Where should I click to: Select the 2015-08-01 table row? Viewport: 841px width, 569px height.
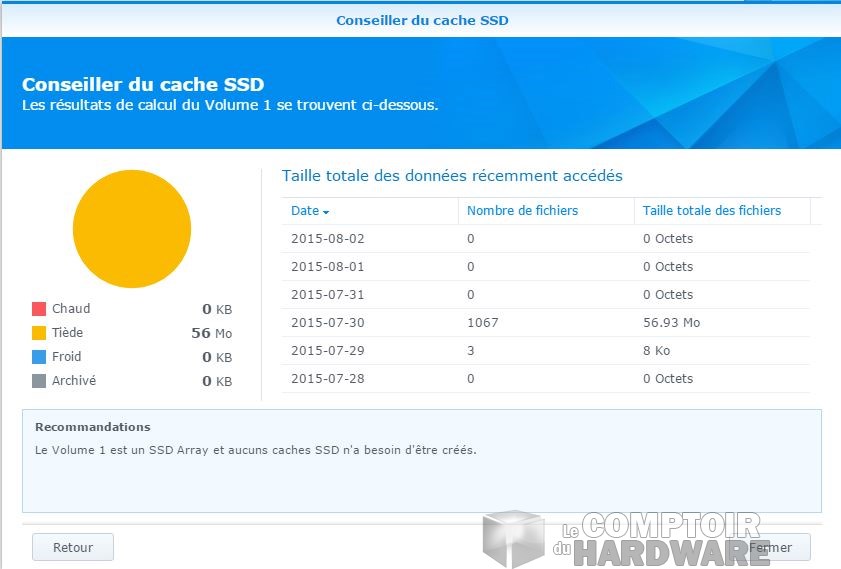click(550, 267)
